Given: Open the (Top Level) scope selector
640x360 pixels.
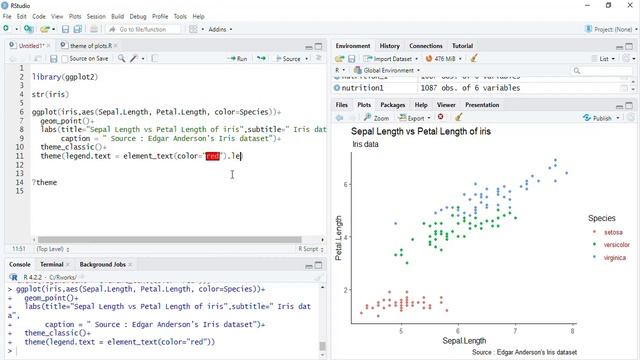Looking at the screenshot, I should click(53, 249).
